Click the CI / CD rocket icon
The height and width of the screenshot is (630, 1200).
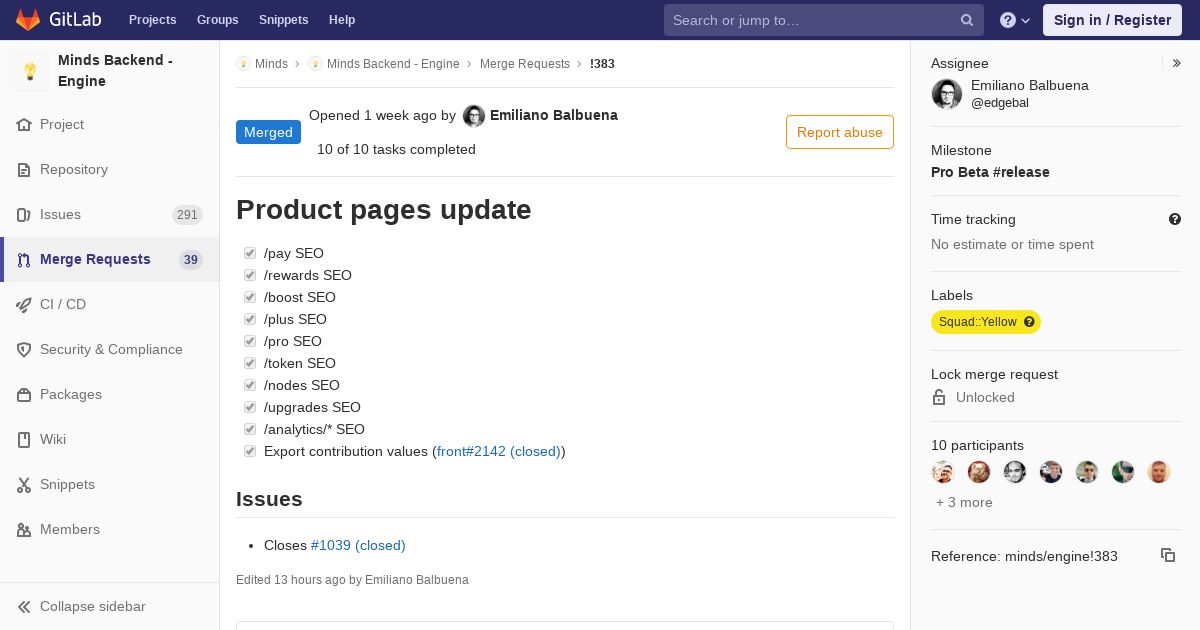point(24,305)
